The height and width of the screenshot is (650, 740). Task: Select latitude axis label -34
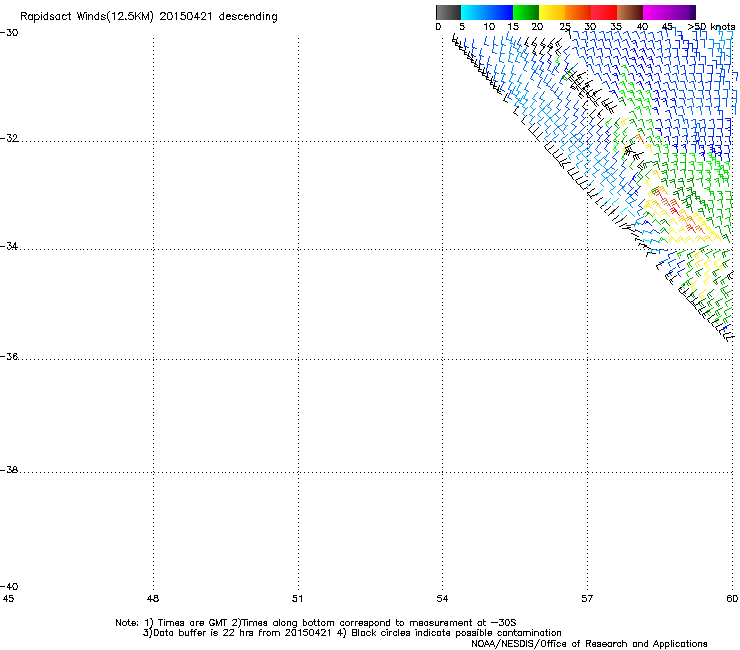coord(9,246)
